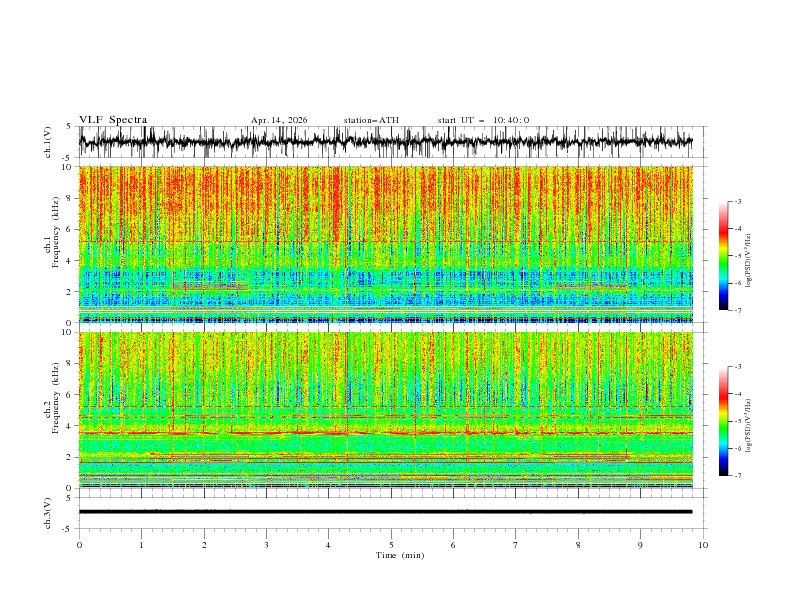The height and width of the screenshot is (612, 792).
Task: Click the ch.3 voltage waveform black trace
Action: pyautogui.click(x=386, y=512)
